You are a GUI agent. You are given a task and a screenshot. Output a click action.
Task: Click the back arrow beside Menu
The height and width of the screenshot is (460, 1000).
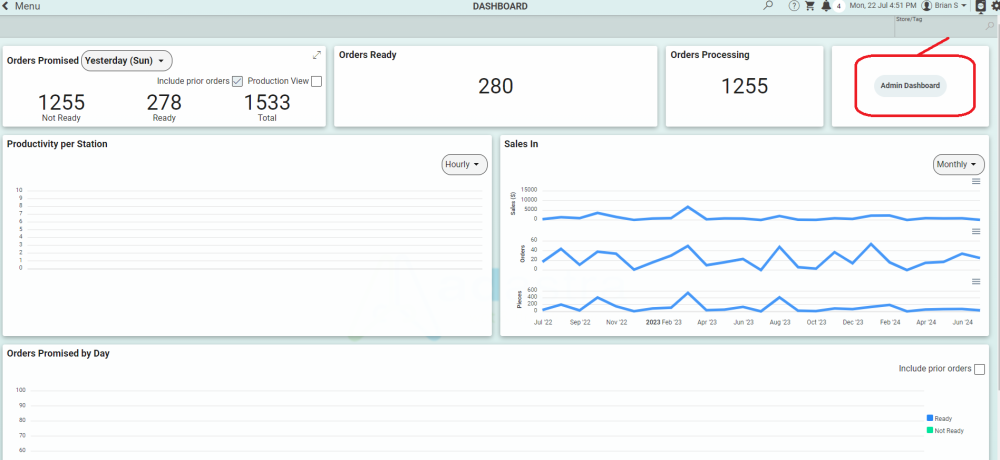pyautogui.click(x=6, y=6)
